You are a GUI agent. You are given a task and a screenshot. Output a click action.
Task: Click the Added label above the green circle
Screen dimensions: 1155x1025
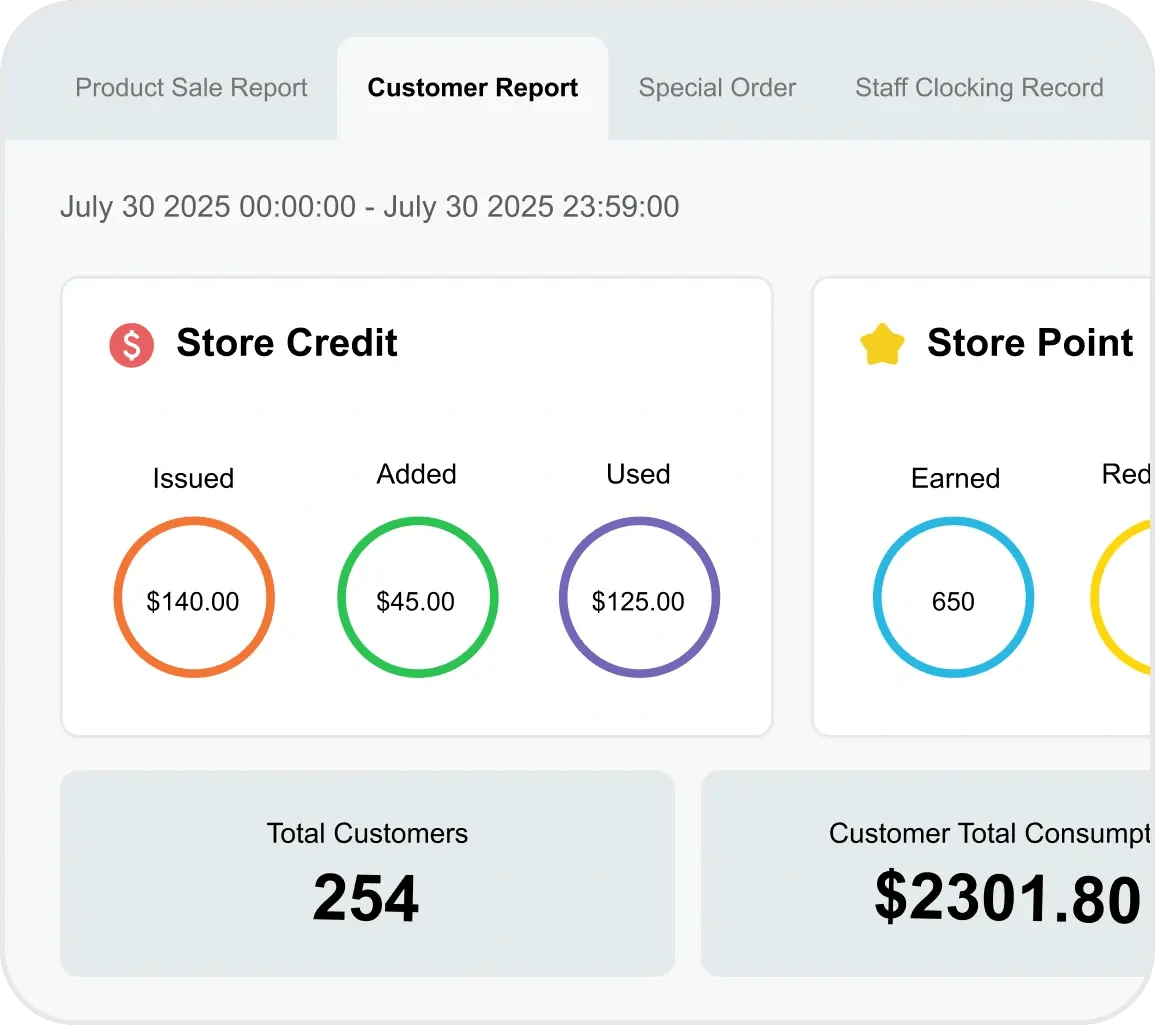[x=416, y=474]
